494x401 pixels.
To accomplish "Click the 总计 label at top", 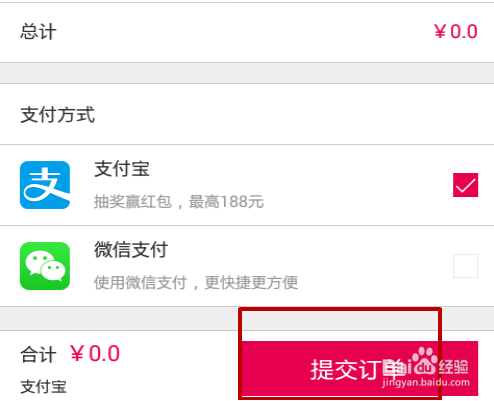I will [x=38, y=32].
